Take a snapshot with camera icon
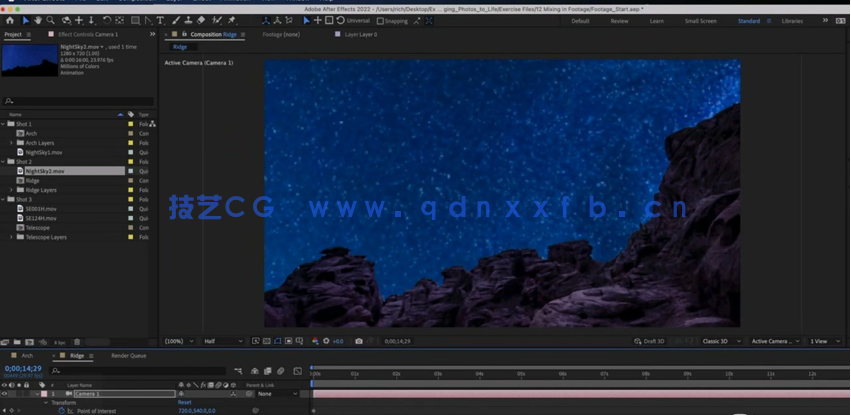The width and height of the screenshot is (851, 415). (x=359, y=341)
